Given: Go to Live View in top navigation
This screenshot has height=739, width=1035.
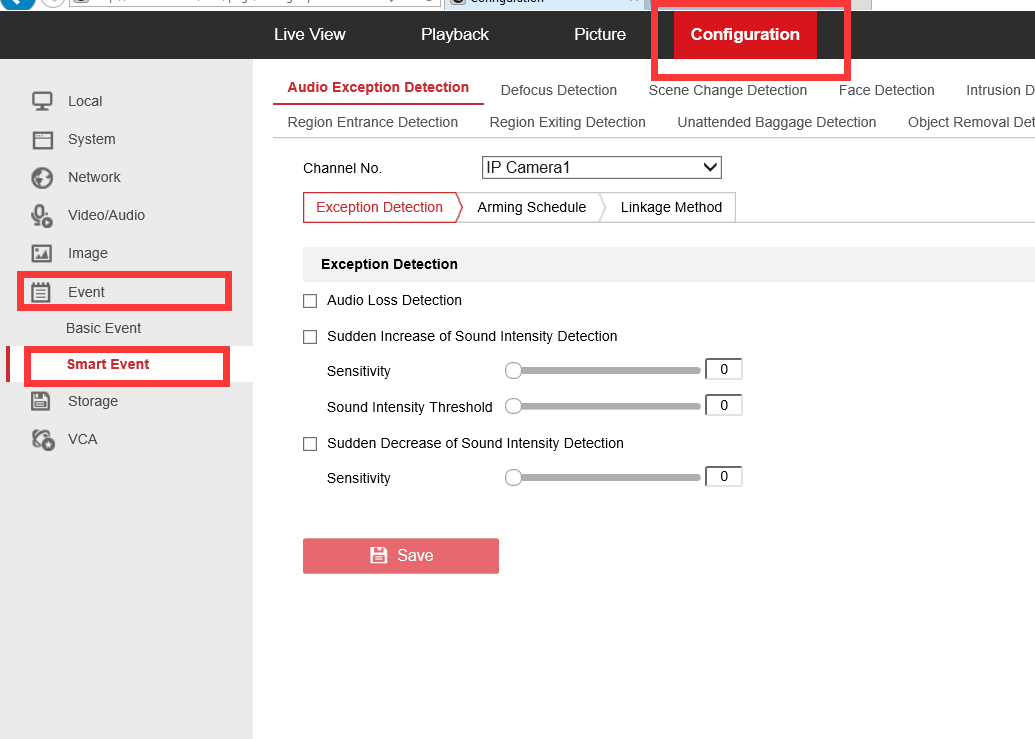Looking at the screenshot, I should pyautogui.click(x=309, y=34).
